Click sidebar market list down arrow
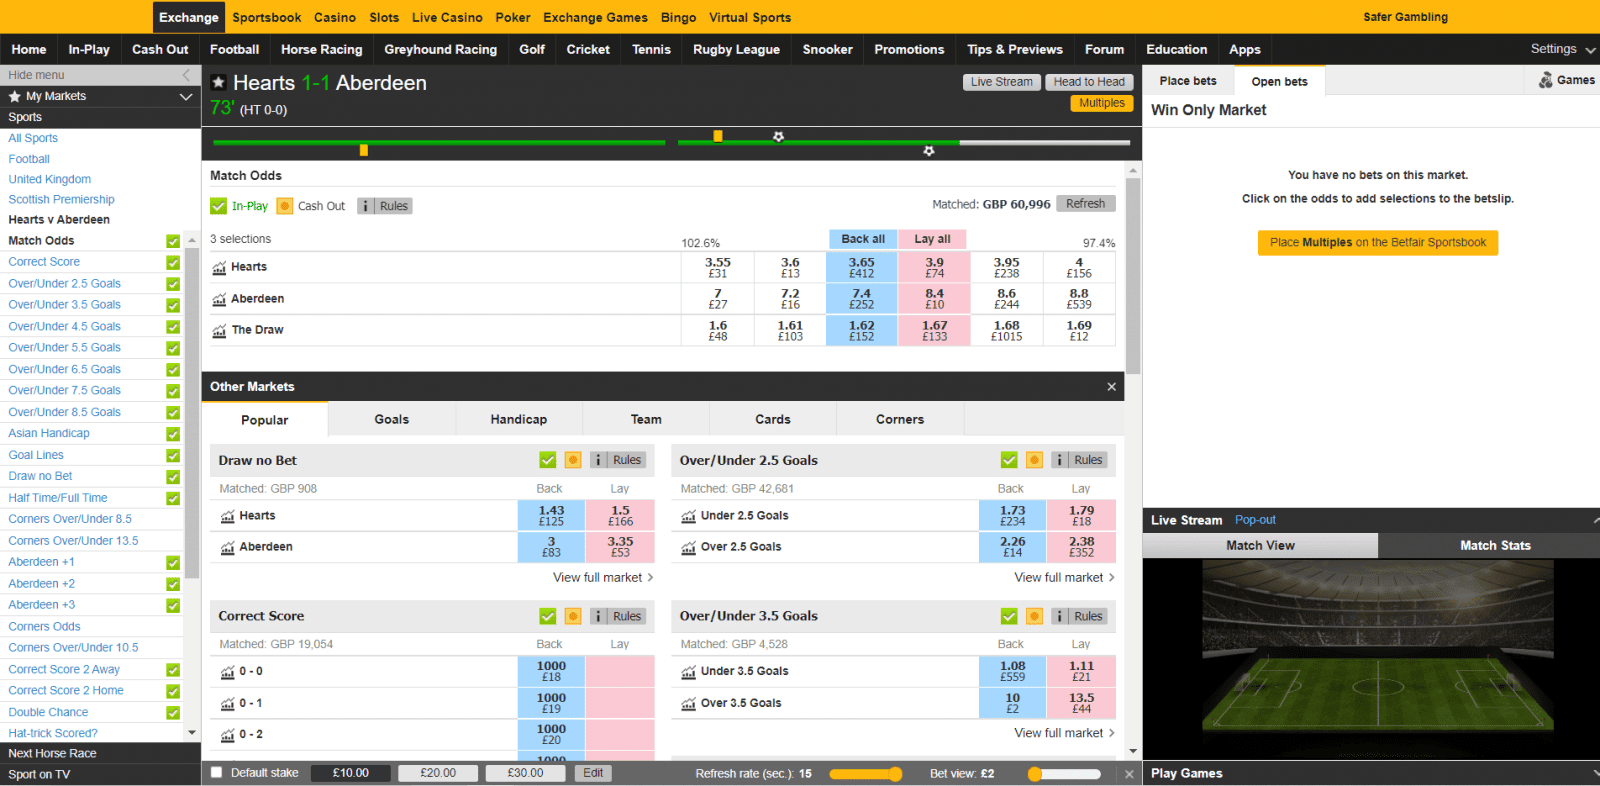Viewport: 1600px width, 786px height. tap(192, 733)
